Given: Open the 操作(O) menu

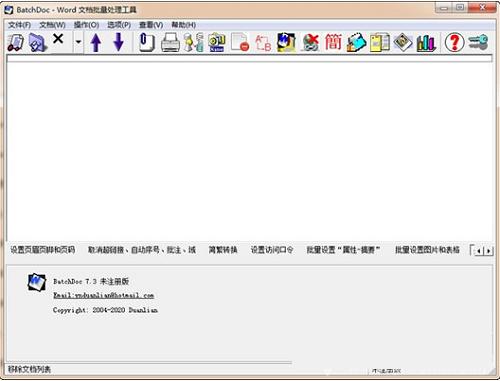Looking at the screenshot, I should [x=86, y=25].
